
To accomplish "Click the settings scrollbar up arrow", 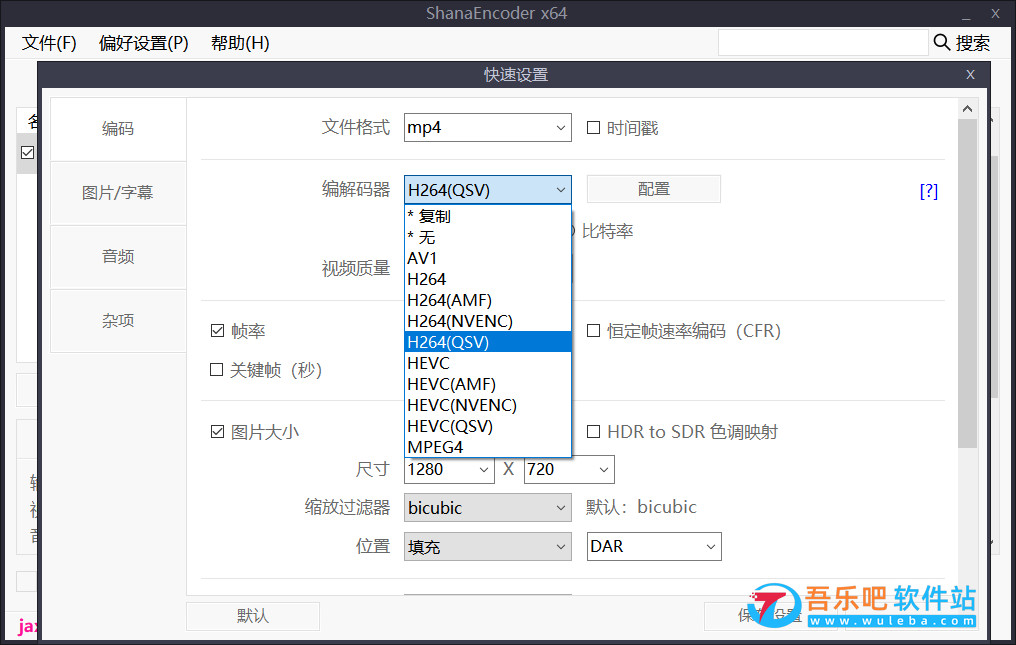I will (967, 108).
